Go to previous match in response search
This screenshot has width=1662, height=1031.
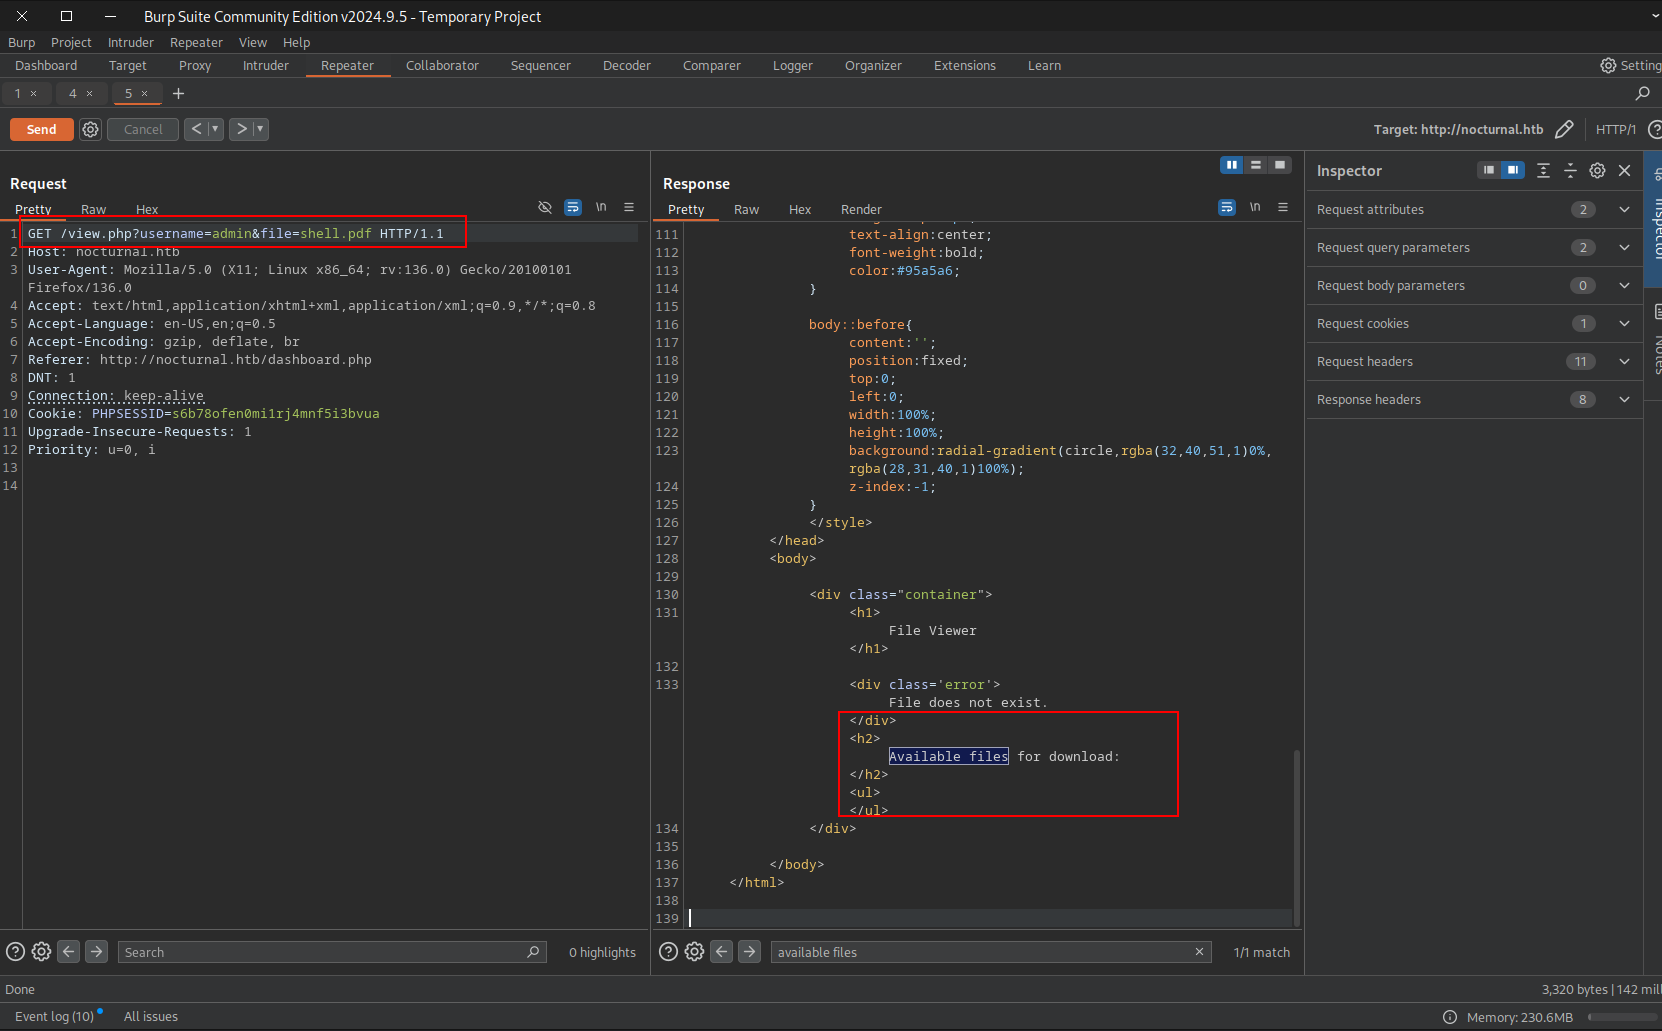721,952
